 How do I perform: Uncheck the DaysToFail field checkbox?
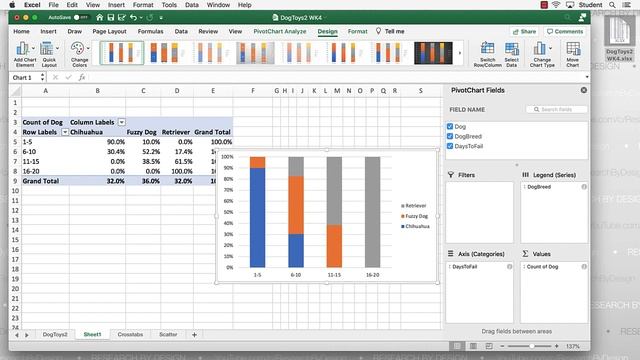tap(450, 146)
